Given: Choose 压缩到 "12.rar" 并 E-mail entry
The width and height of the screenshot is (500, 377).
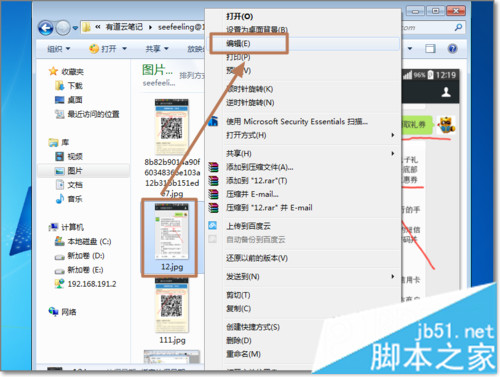Looking at the screenshot, I should pyautogui.click(x=269, y=208).
